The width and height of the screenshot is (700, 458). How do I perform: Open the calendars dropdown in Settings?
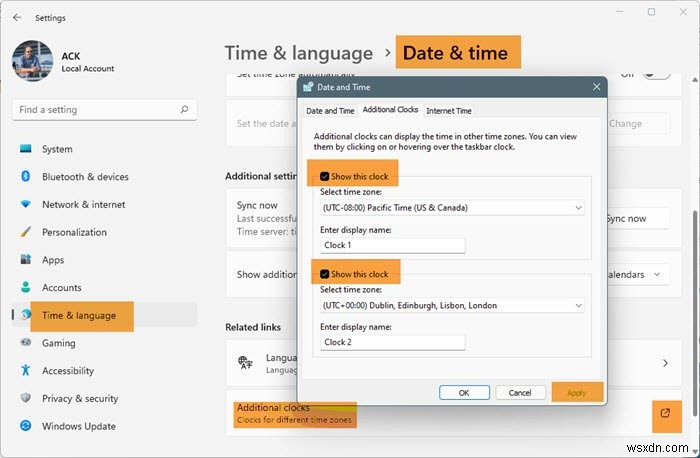pos(638,275)
